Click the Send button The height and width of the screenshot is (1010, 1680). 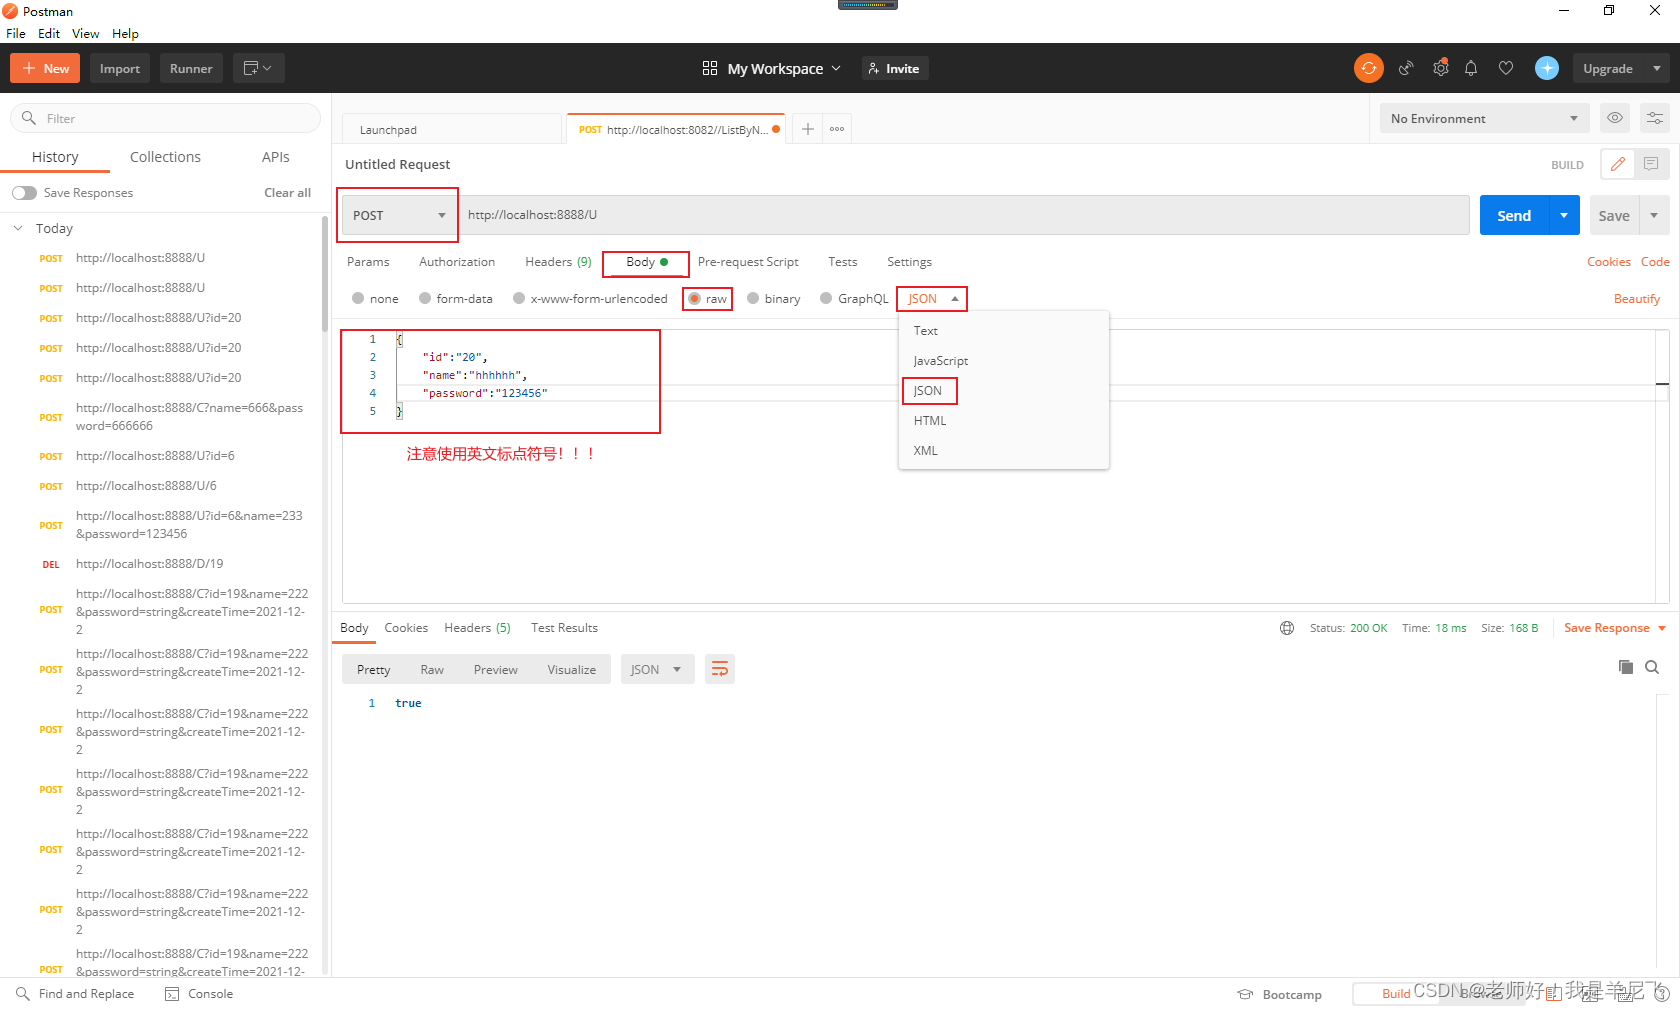(x=1514, y=215)
